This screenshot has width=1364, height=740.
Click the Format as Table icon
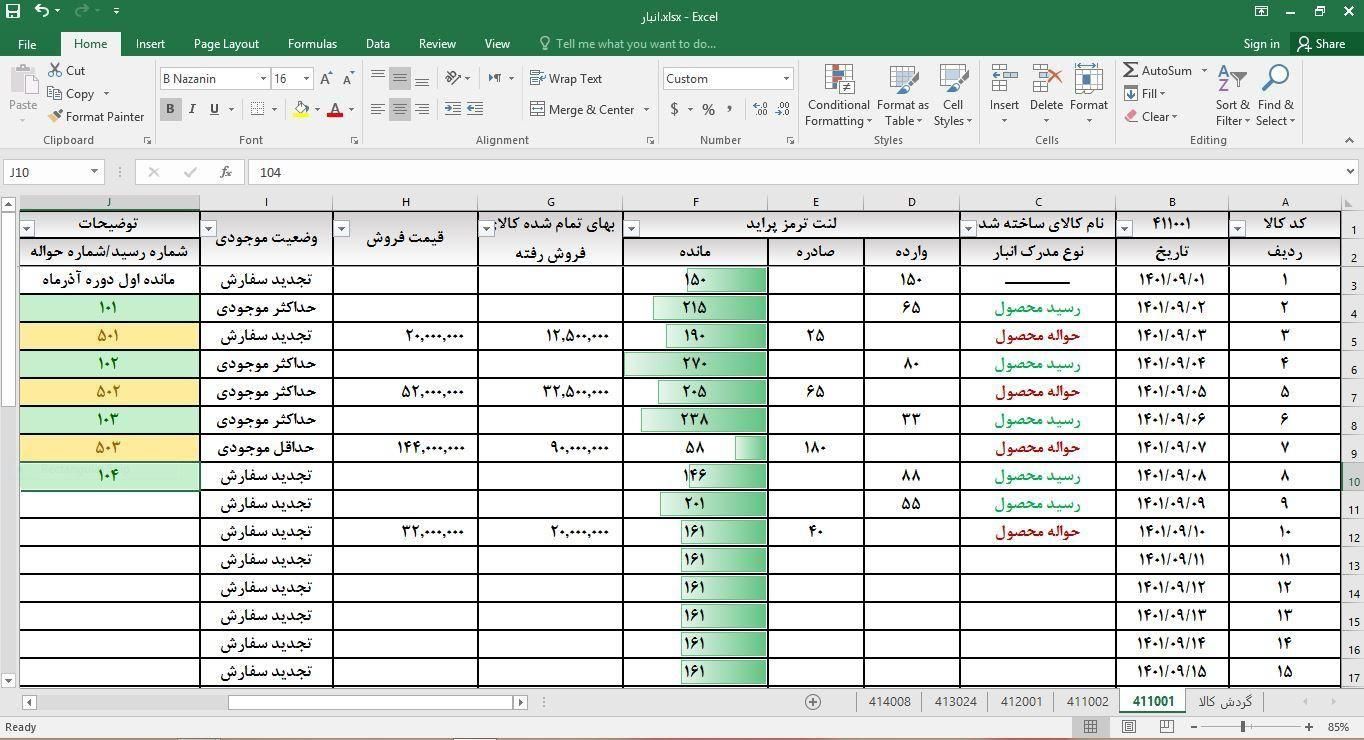click(902, 97)
